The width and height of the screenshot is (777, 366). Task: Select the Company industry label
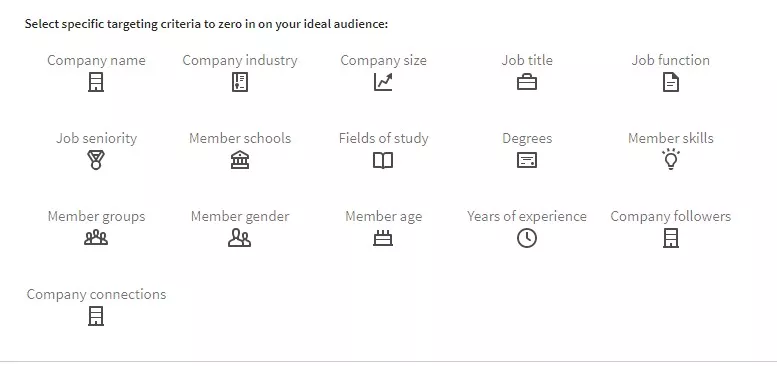[x=240, y=60]
